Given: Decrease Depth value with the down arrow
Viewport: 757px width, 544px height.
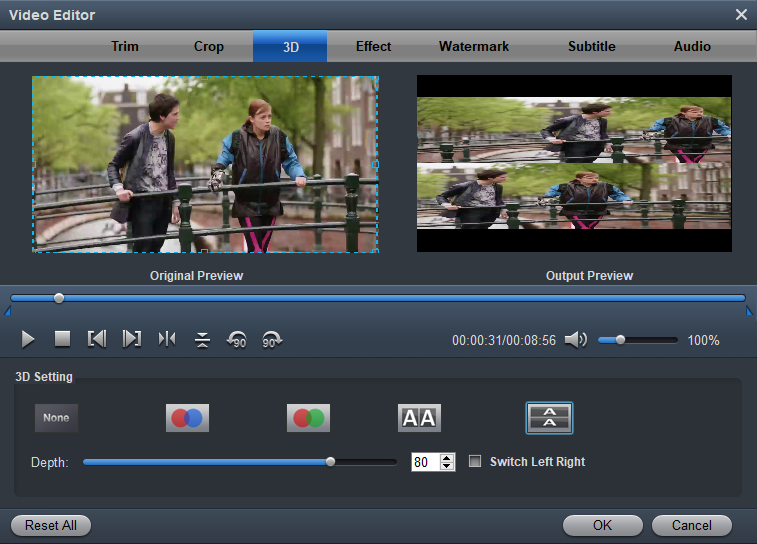Looking at the screenshot, I should (x=447, y=466).
